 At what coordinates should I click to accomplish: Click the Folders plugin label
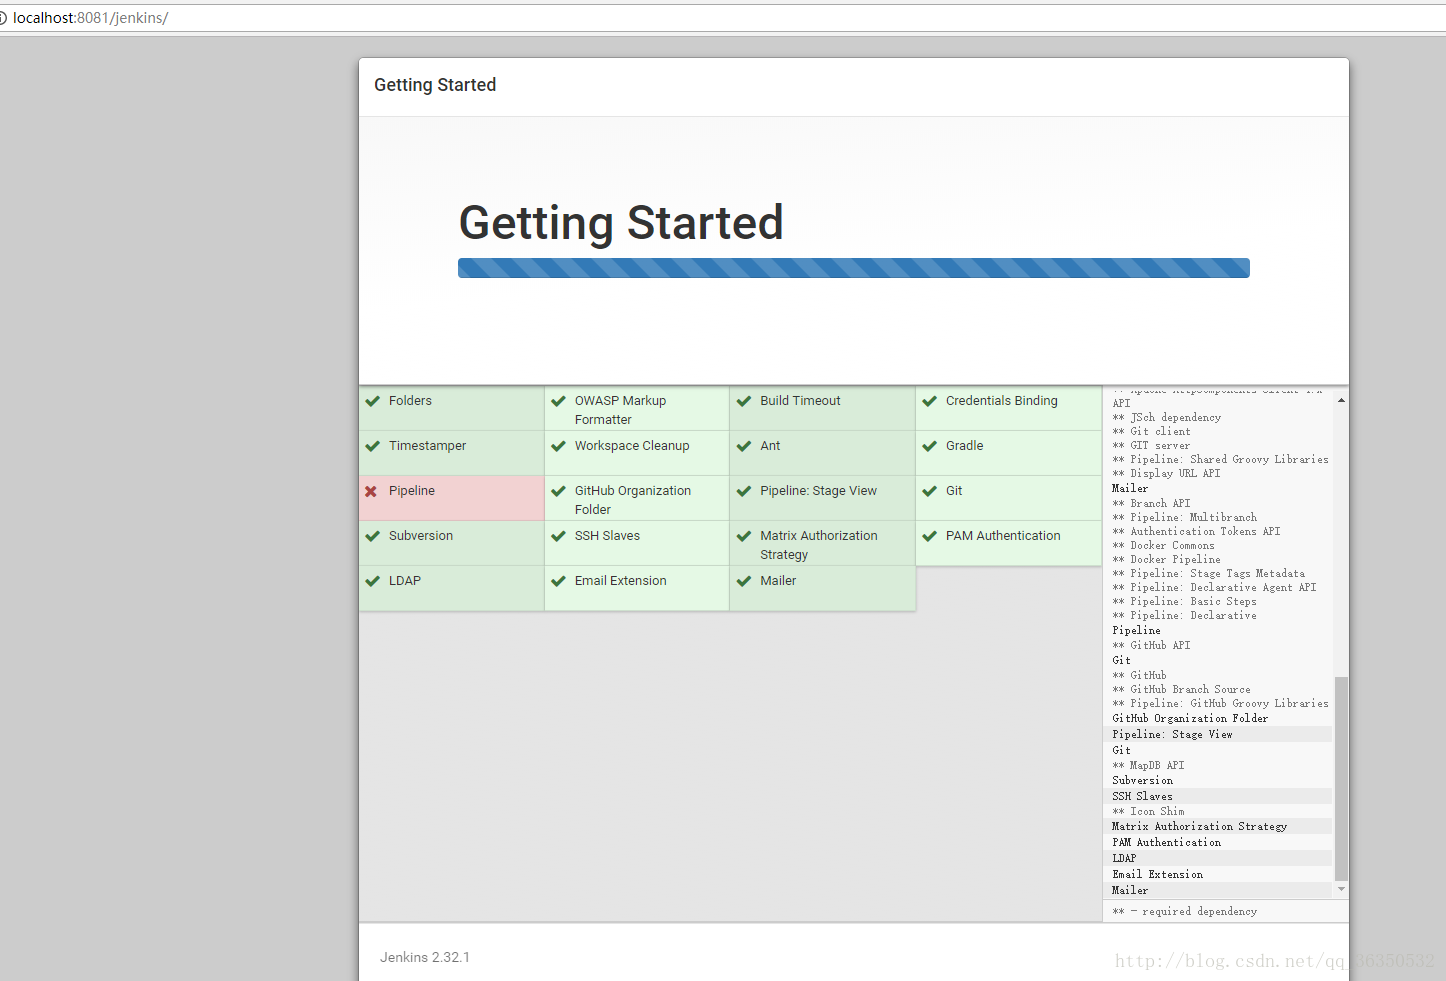(x=410, y=401)
